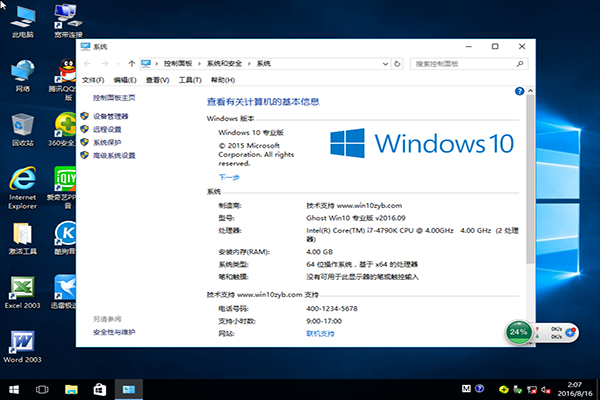600x400 pixels.
Task: Open the Windows Store taskbar icon
Action: point(99,388)
